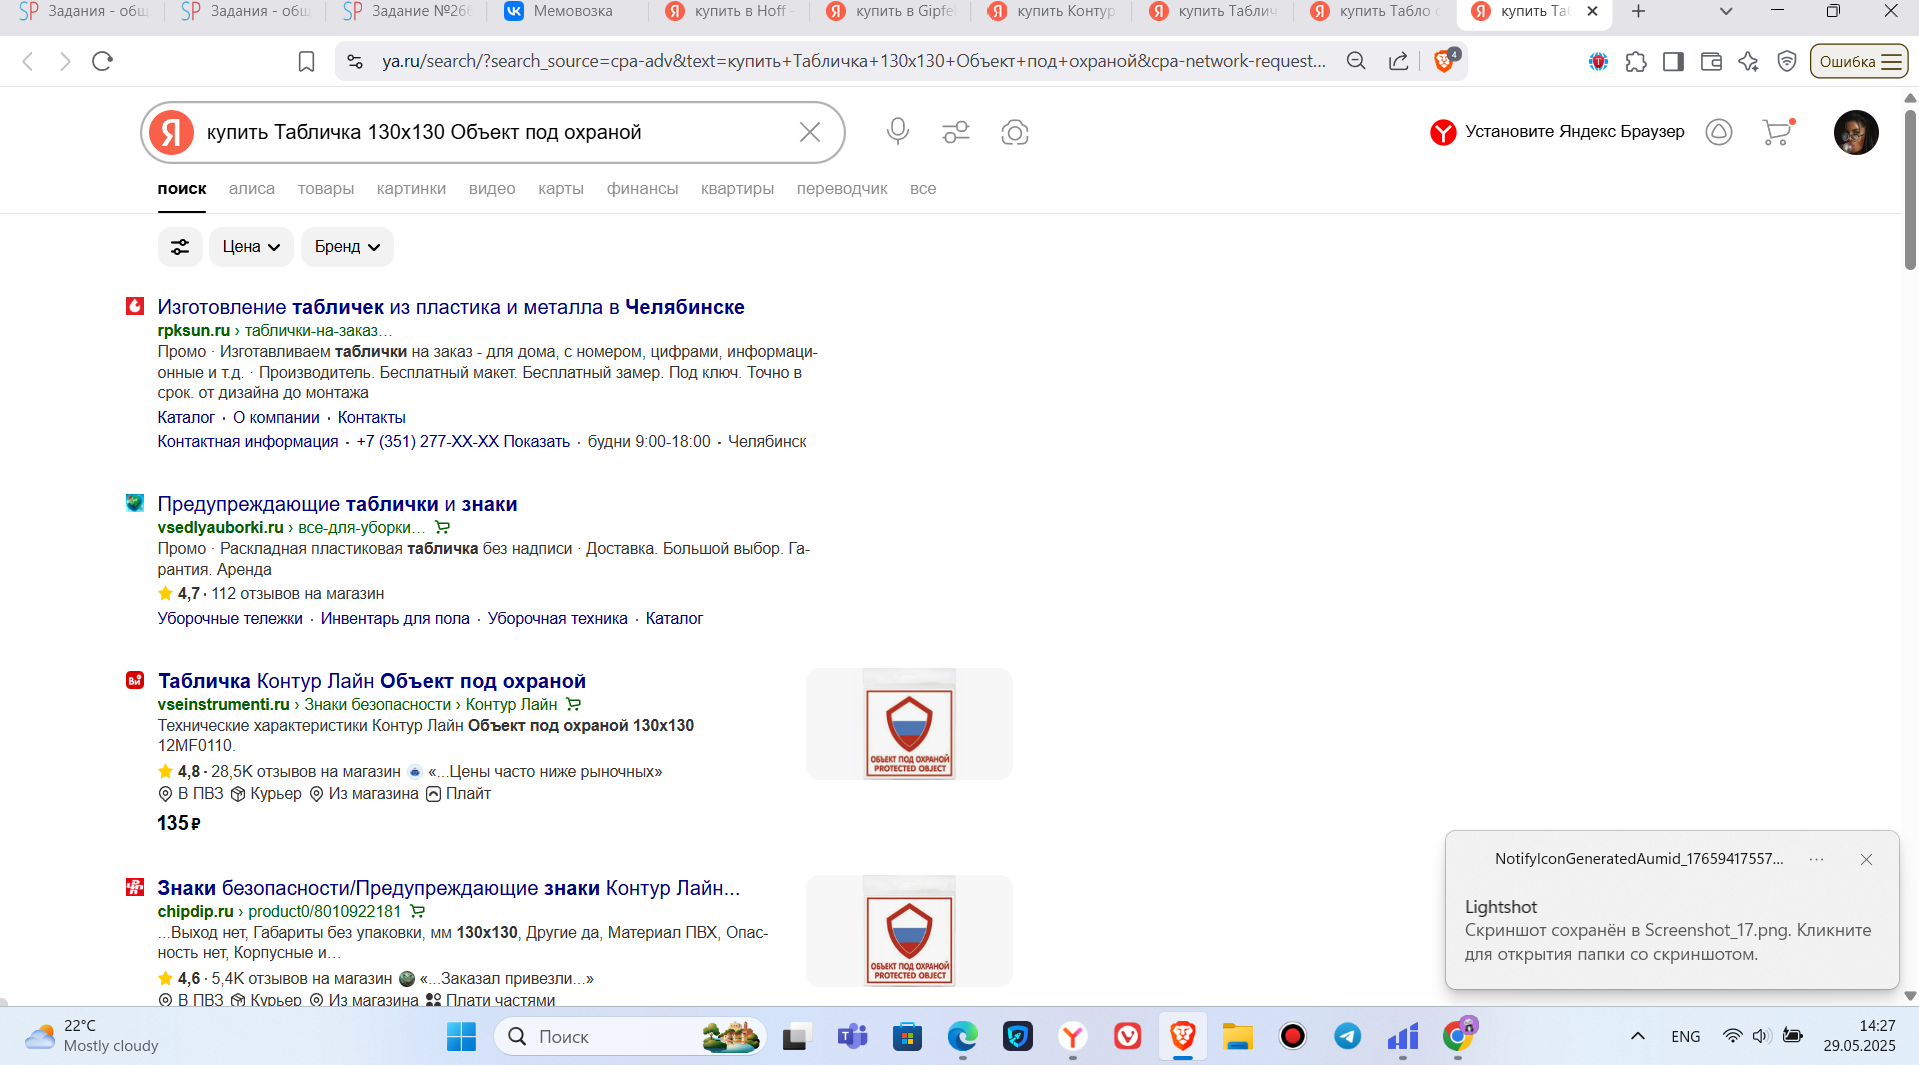Dismiss the Lightshot notification
Image resolution: width=1919 pixels, height=1065 pixels.
click(x=1866, y=859)
